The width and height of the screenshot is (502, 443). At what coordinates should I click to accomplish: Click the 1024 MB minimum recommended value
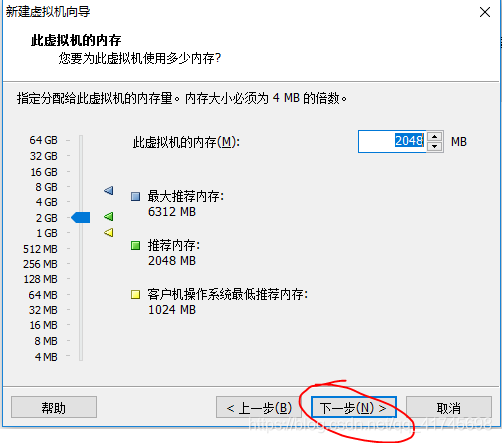pos(172,310)
